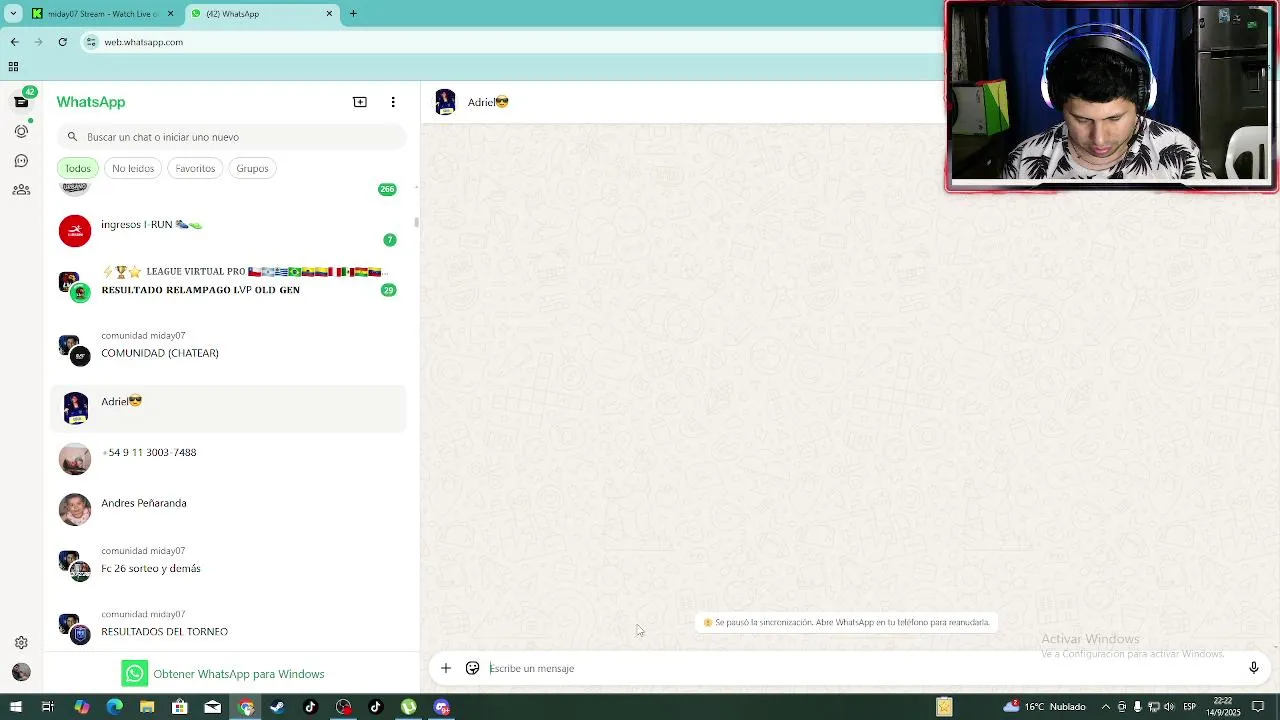Focus the 'Buscar un chat o iniciar uno nuevo' field
Screen dimensions: 1280x720
231,137
